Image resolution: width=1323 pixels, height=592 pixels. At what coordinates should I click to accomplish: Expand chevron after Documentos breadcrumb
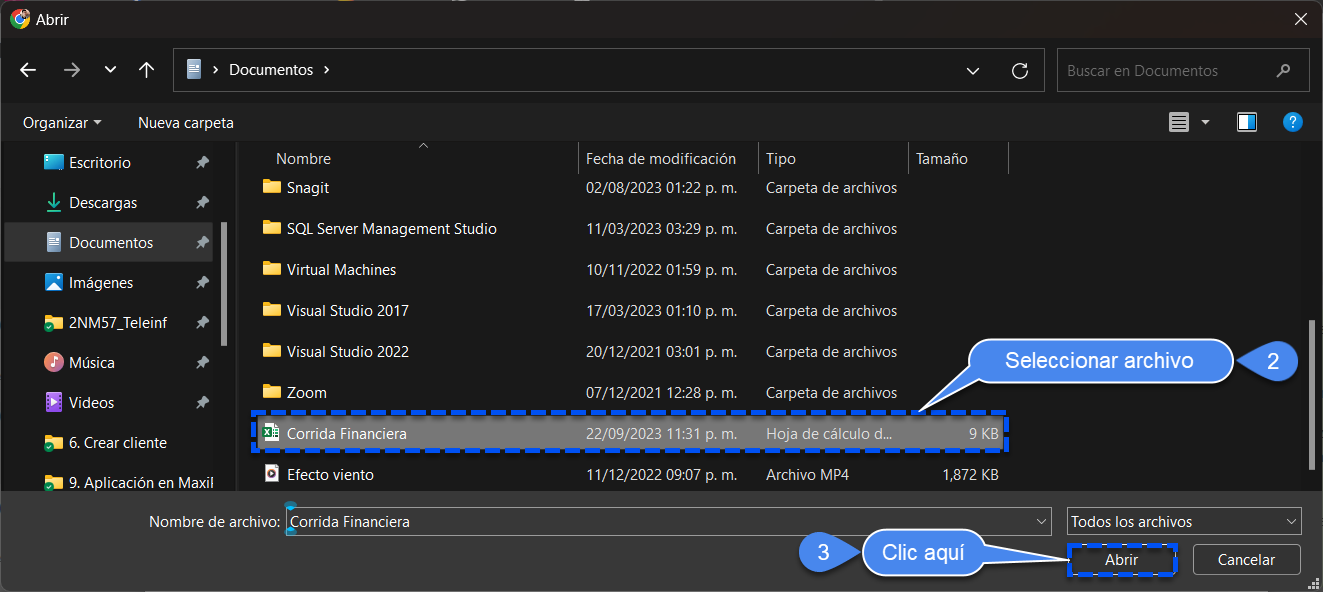pos(326,70)
